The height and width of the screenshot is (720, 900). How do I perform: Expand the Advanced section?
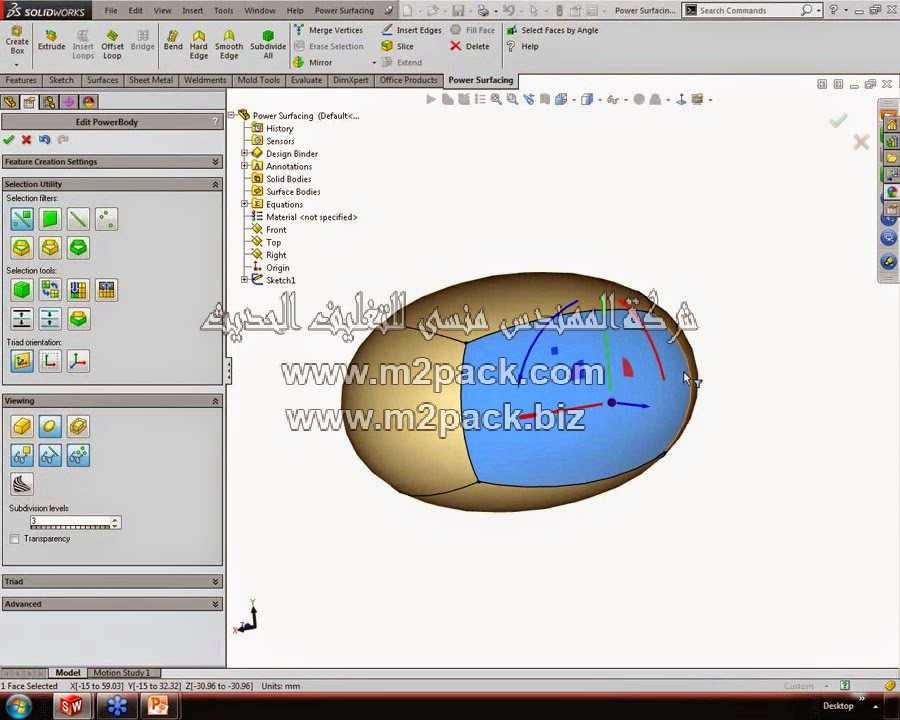[x=215, y=604]
